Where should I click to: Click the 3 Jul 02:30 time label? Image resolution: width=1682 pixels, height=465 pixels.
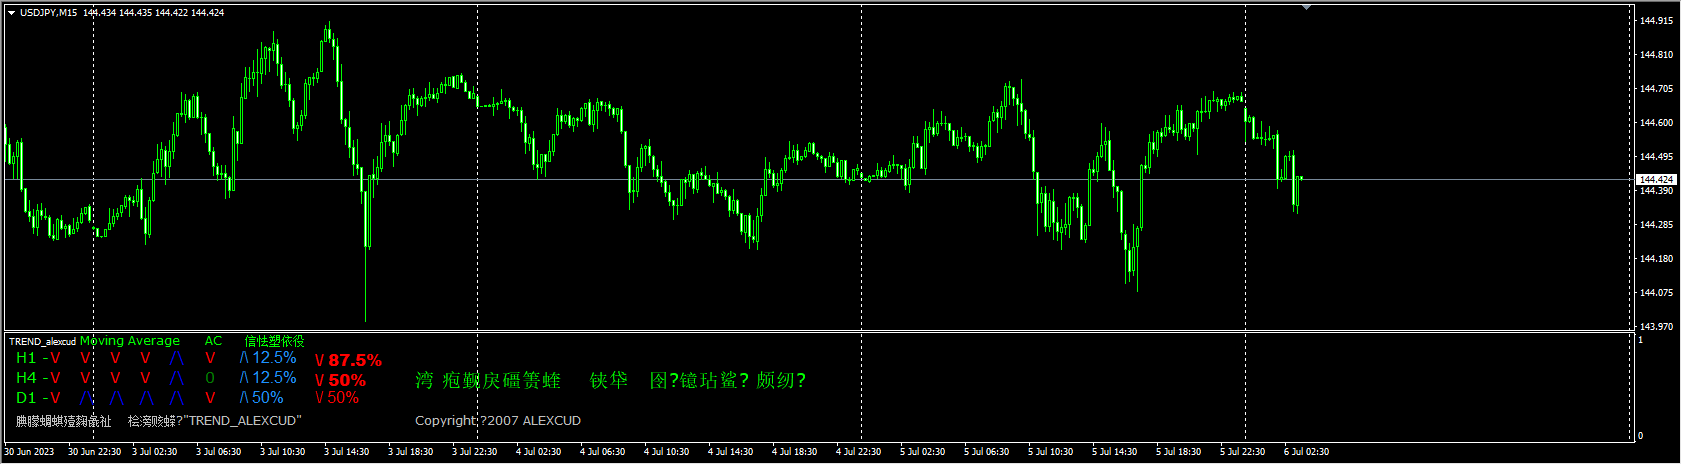[154, 452]
